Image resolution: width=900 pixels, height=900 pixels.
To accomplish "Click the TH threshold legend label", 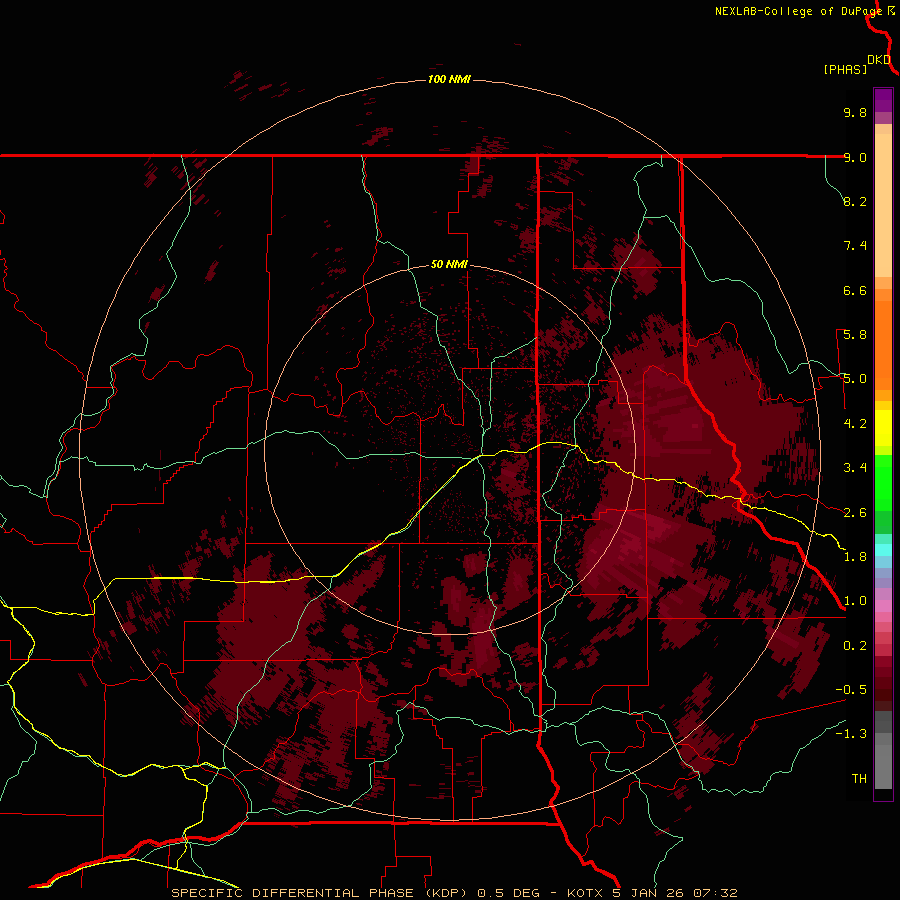I will click(859, 779).
